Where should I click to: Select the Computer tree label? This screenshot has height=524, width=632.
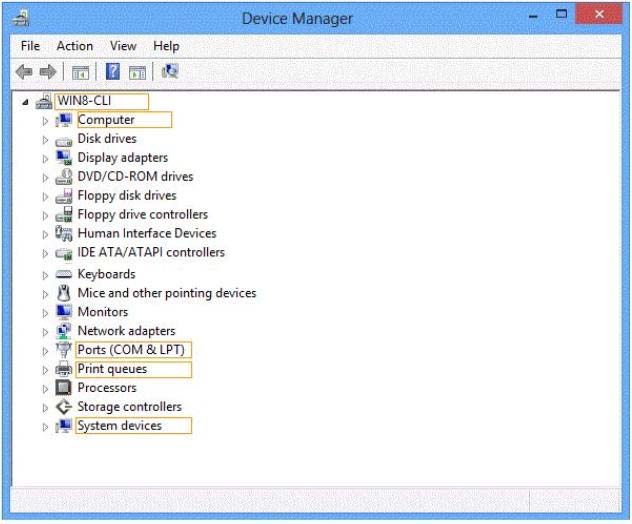click(x=106, y=120)
